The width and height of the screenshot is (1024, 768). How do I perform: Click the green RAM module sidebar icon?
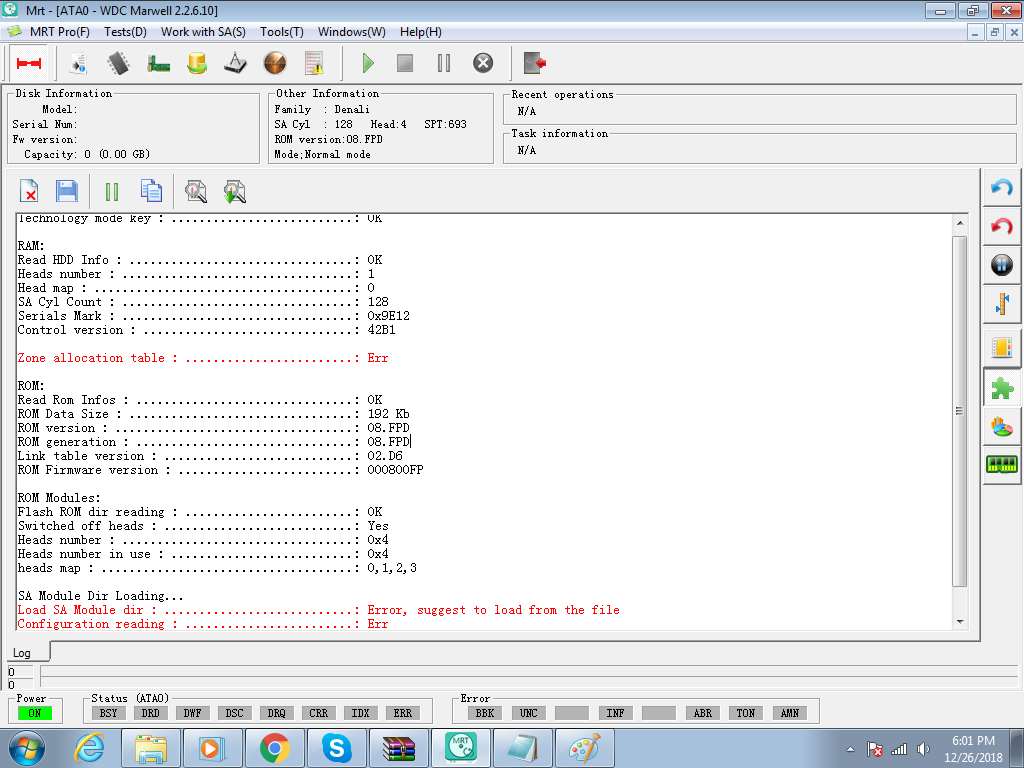[x=1002, y=464]
